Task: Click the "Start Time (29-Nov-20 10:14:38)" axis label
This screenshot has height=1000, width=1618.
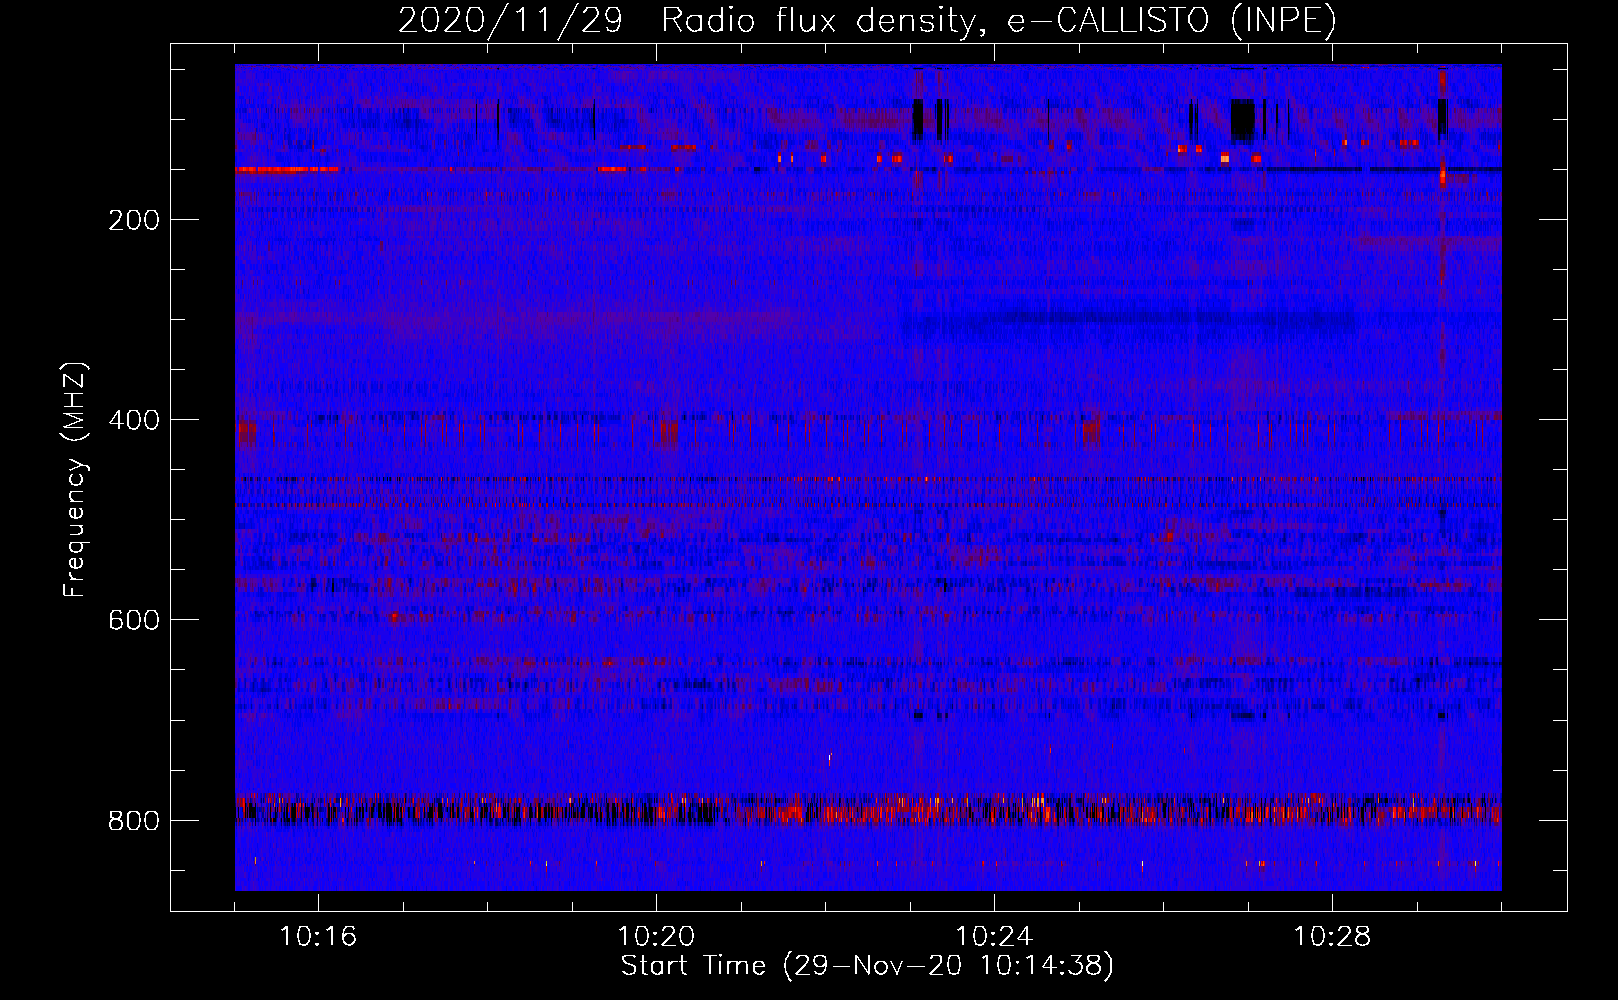Action: click(867, 966)
